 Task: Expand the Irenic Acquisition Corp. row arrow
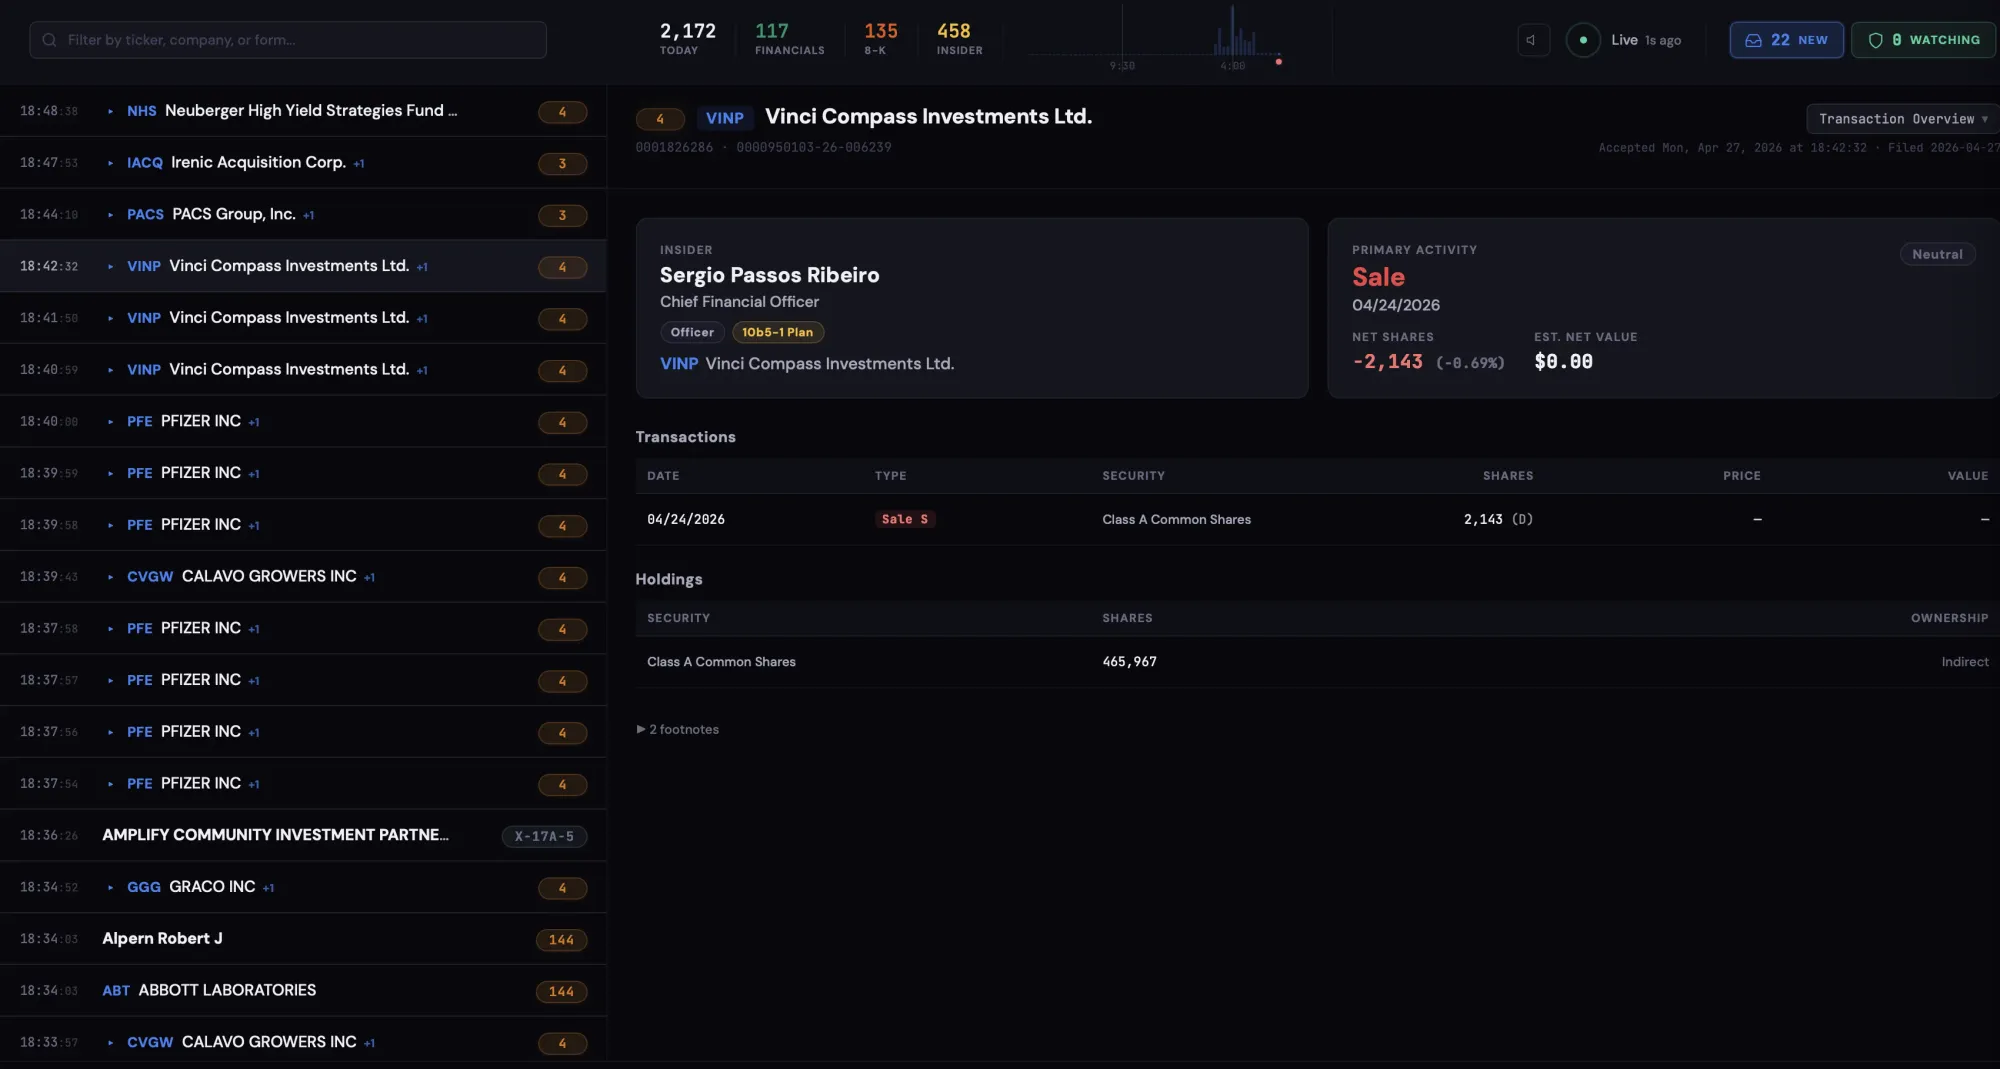tap(110, 163)
